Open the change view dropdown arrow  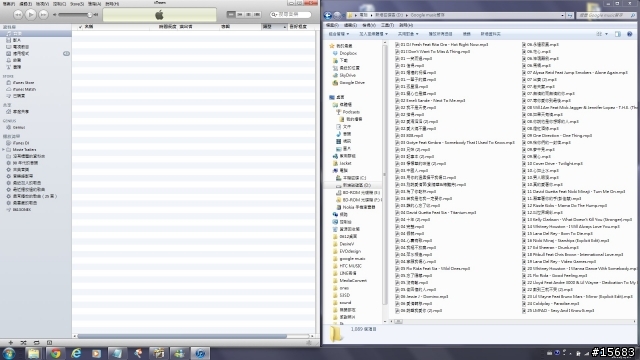point(607,34)
